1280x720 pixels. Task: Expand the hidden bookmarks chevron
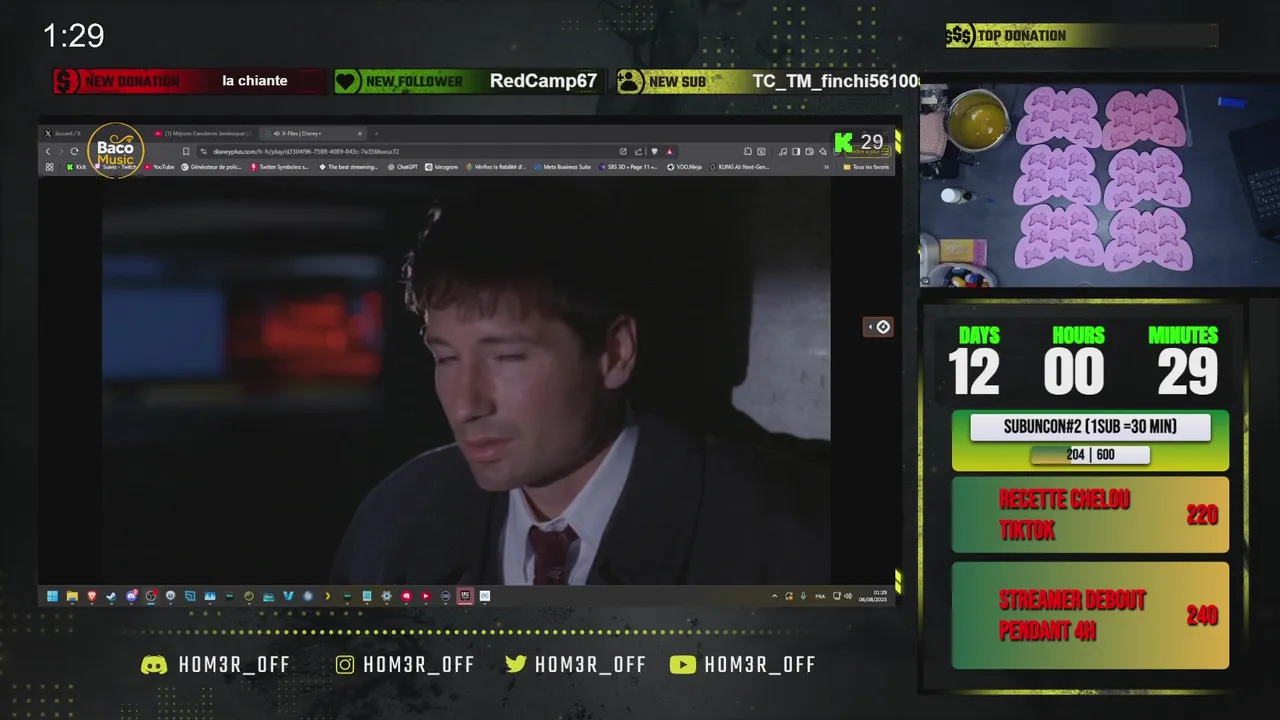pos(826,167)
